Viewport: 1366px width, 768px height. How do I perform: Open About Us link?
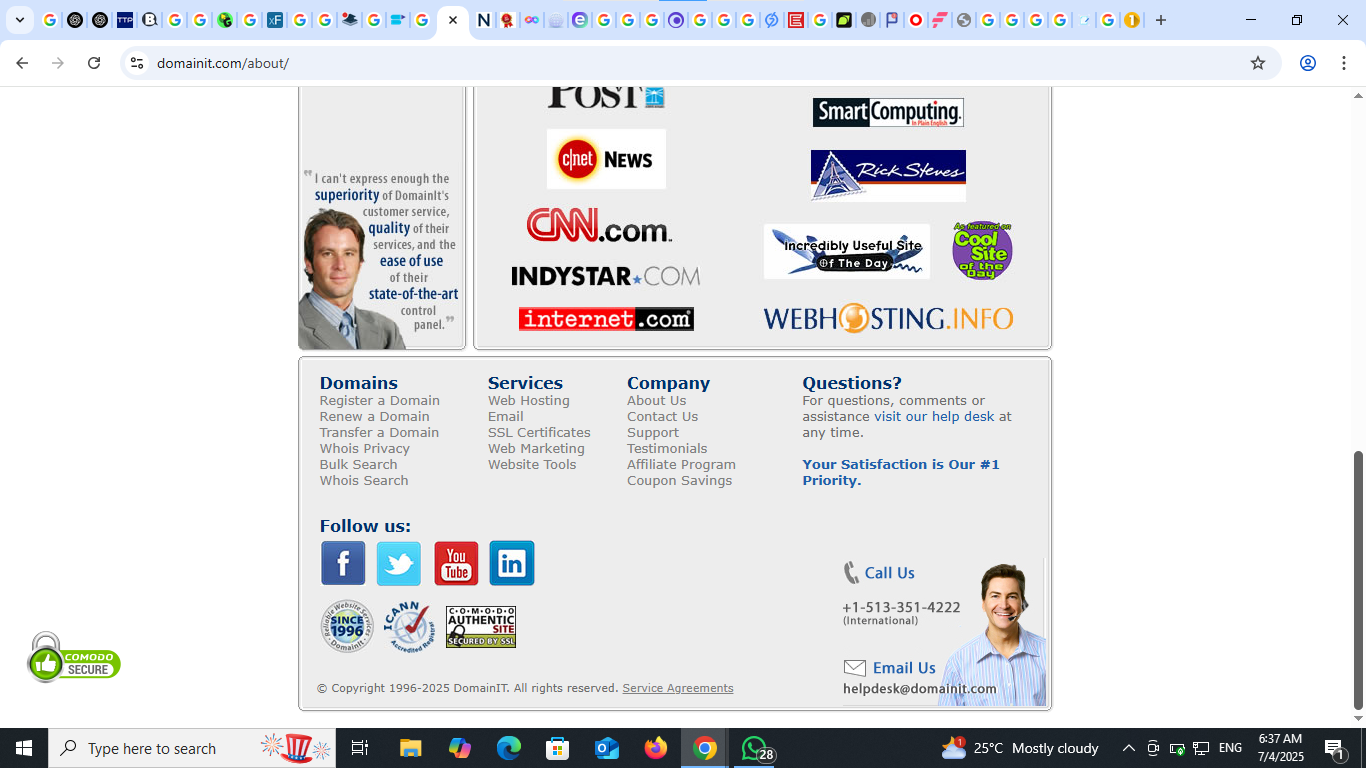[656, 400]
